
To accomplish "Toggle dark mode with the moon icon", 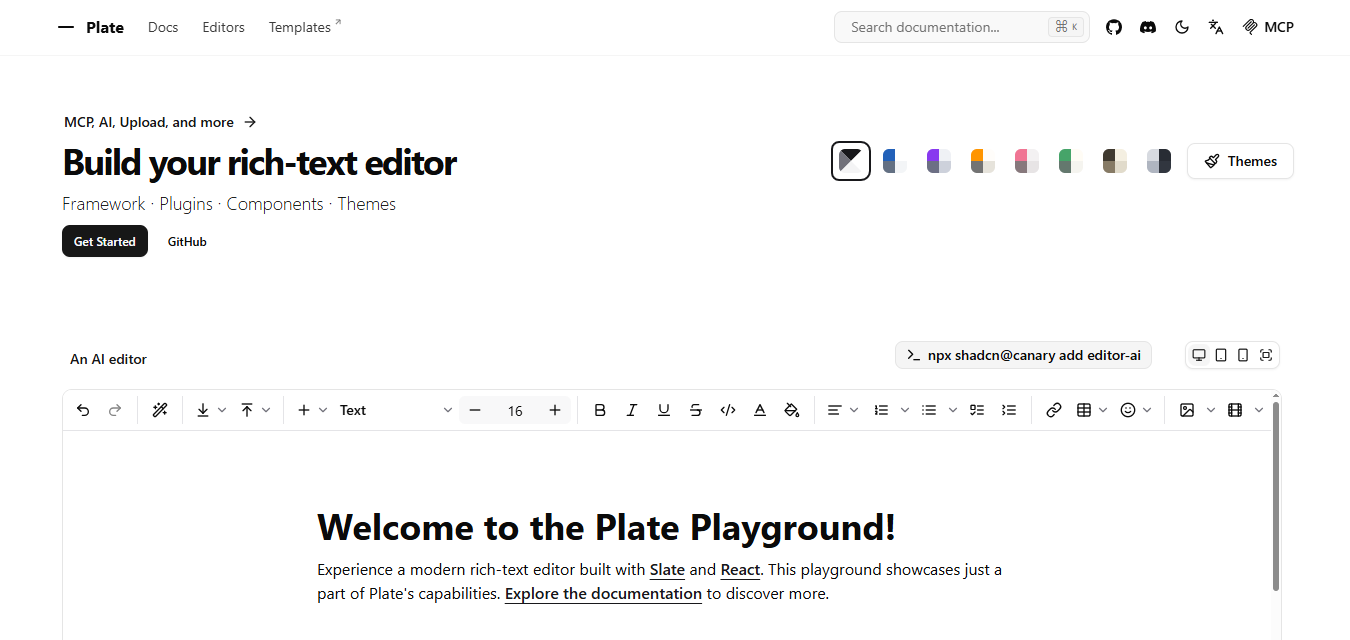I will [x=1182, y=27].
